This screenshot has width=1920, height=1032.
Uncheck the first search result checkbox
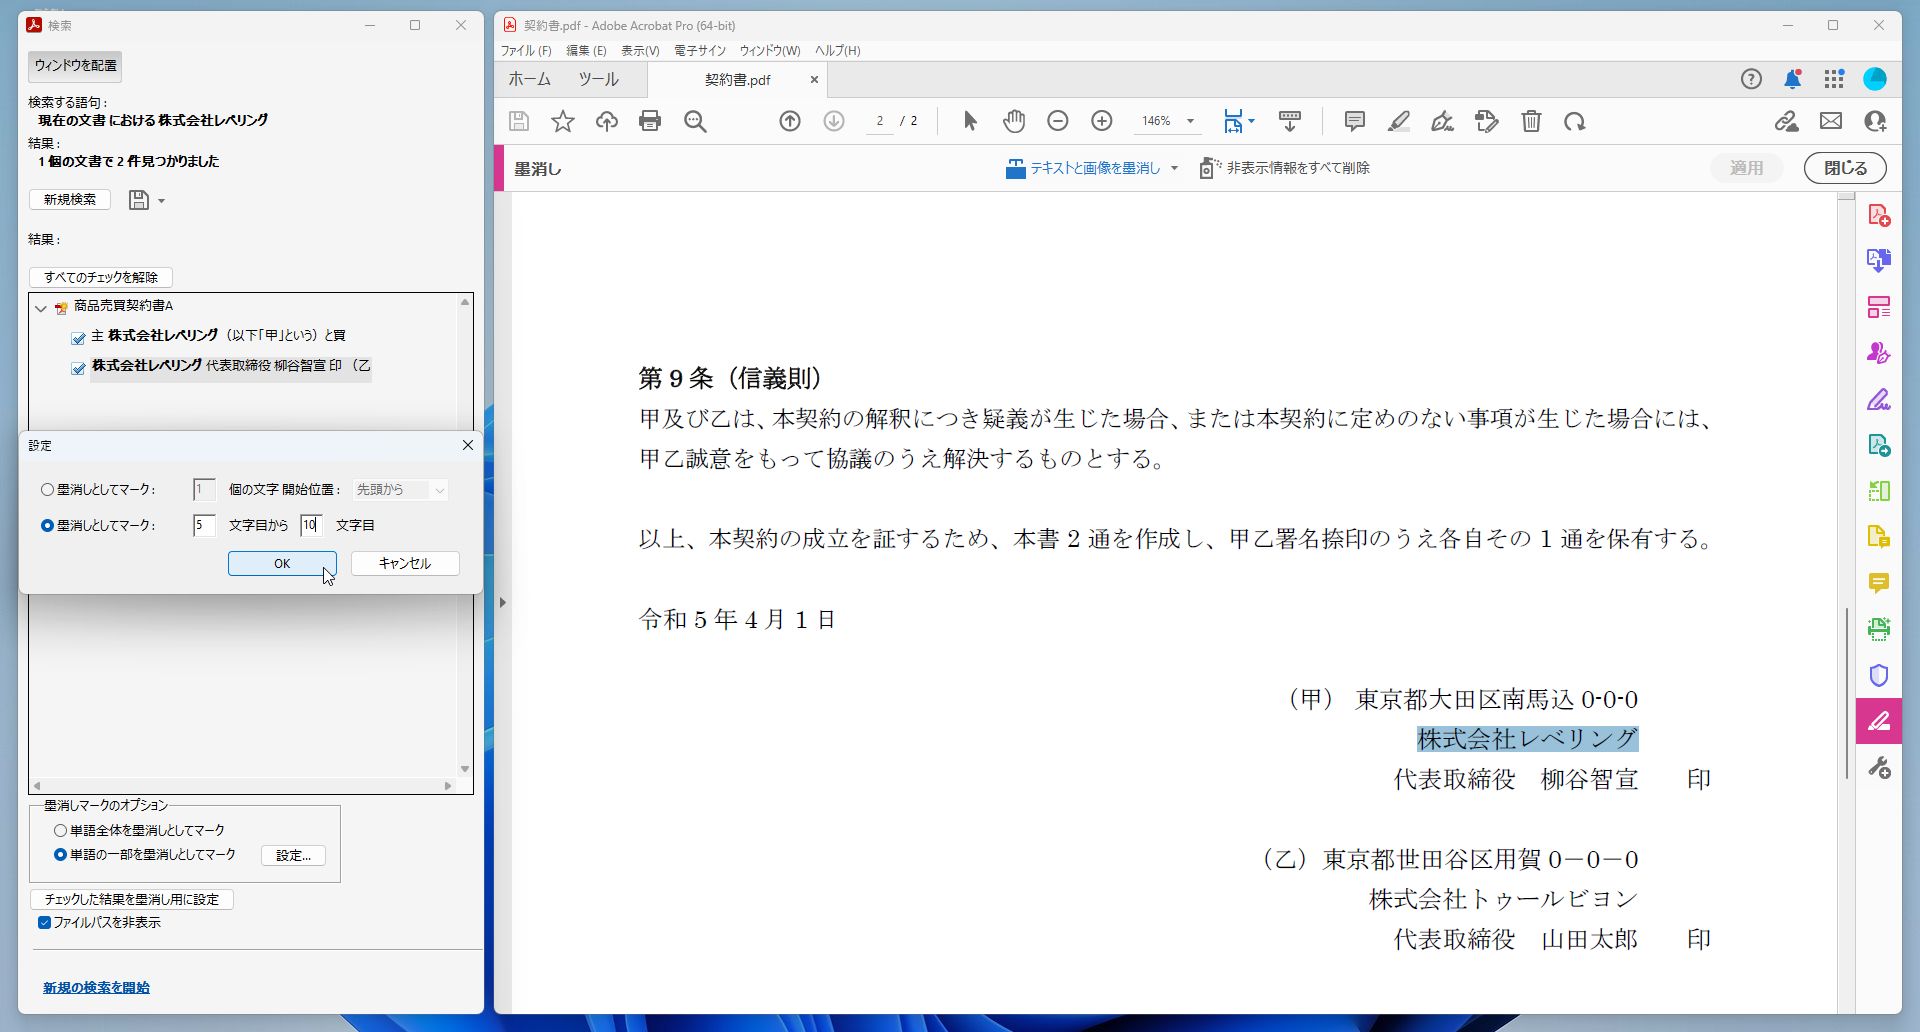point(78,338)
